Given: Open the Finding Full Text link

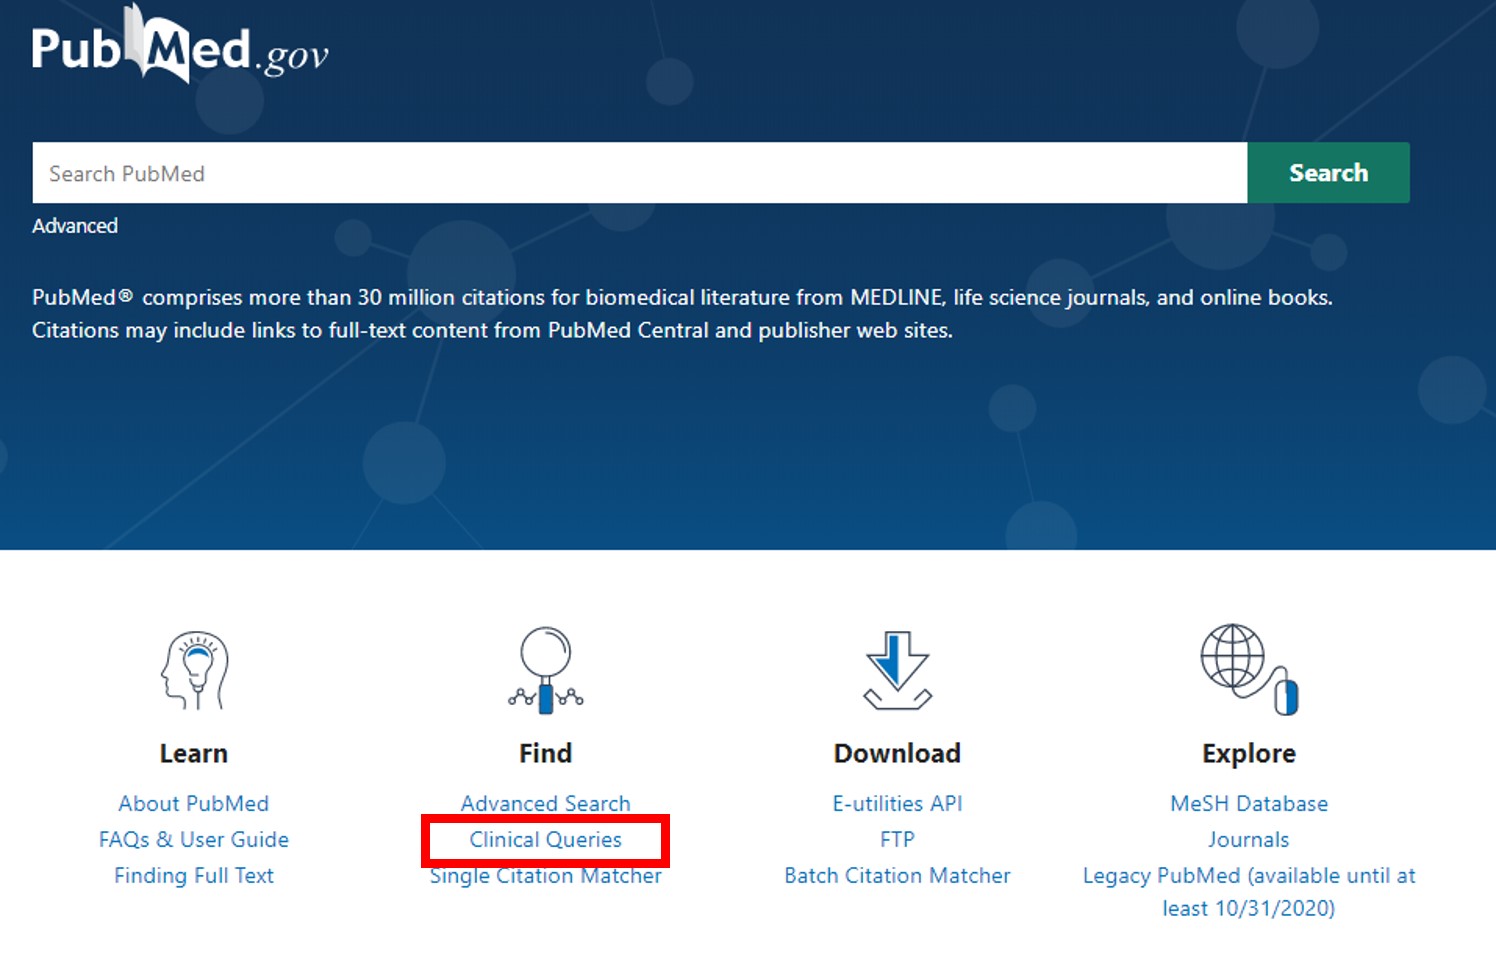Looking at the screenshot, I should pyautogui.click(x=194, y=875).
